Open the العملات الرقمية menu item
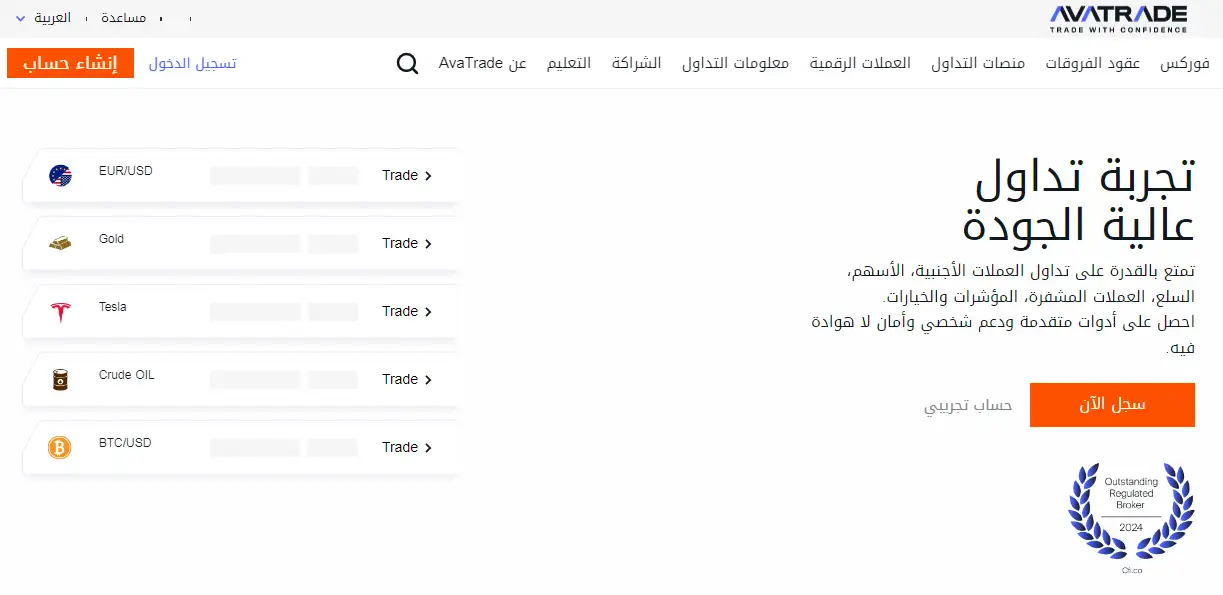This screenshot has width=1223, height=595. pyautogui.click(x=860, y=62)
